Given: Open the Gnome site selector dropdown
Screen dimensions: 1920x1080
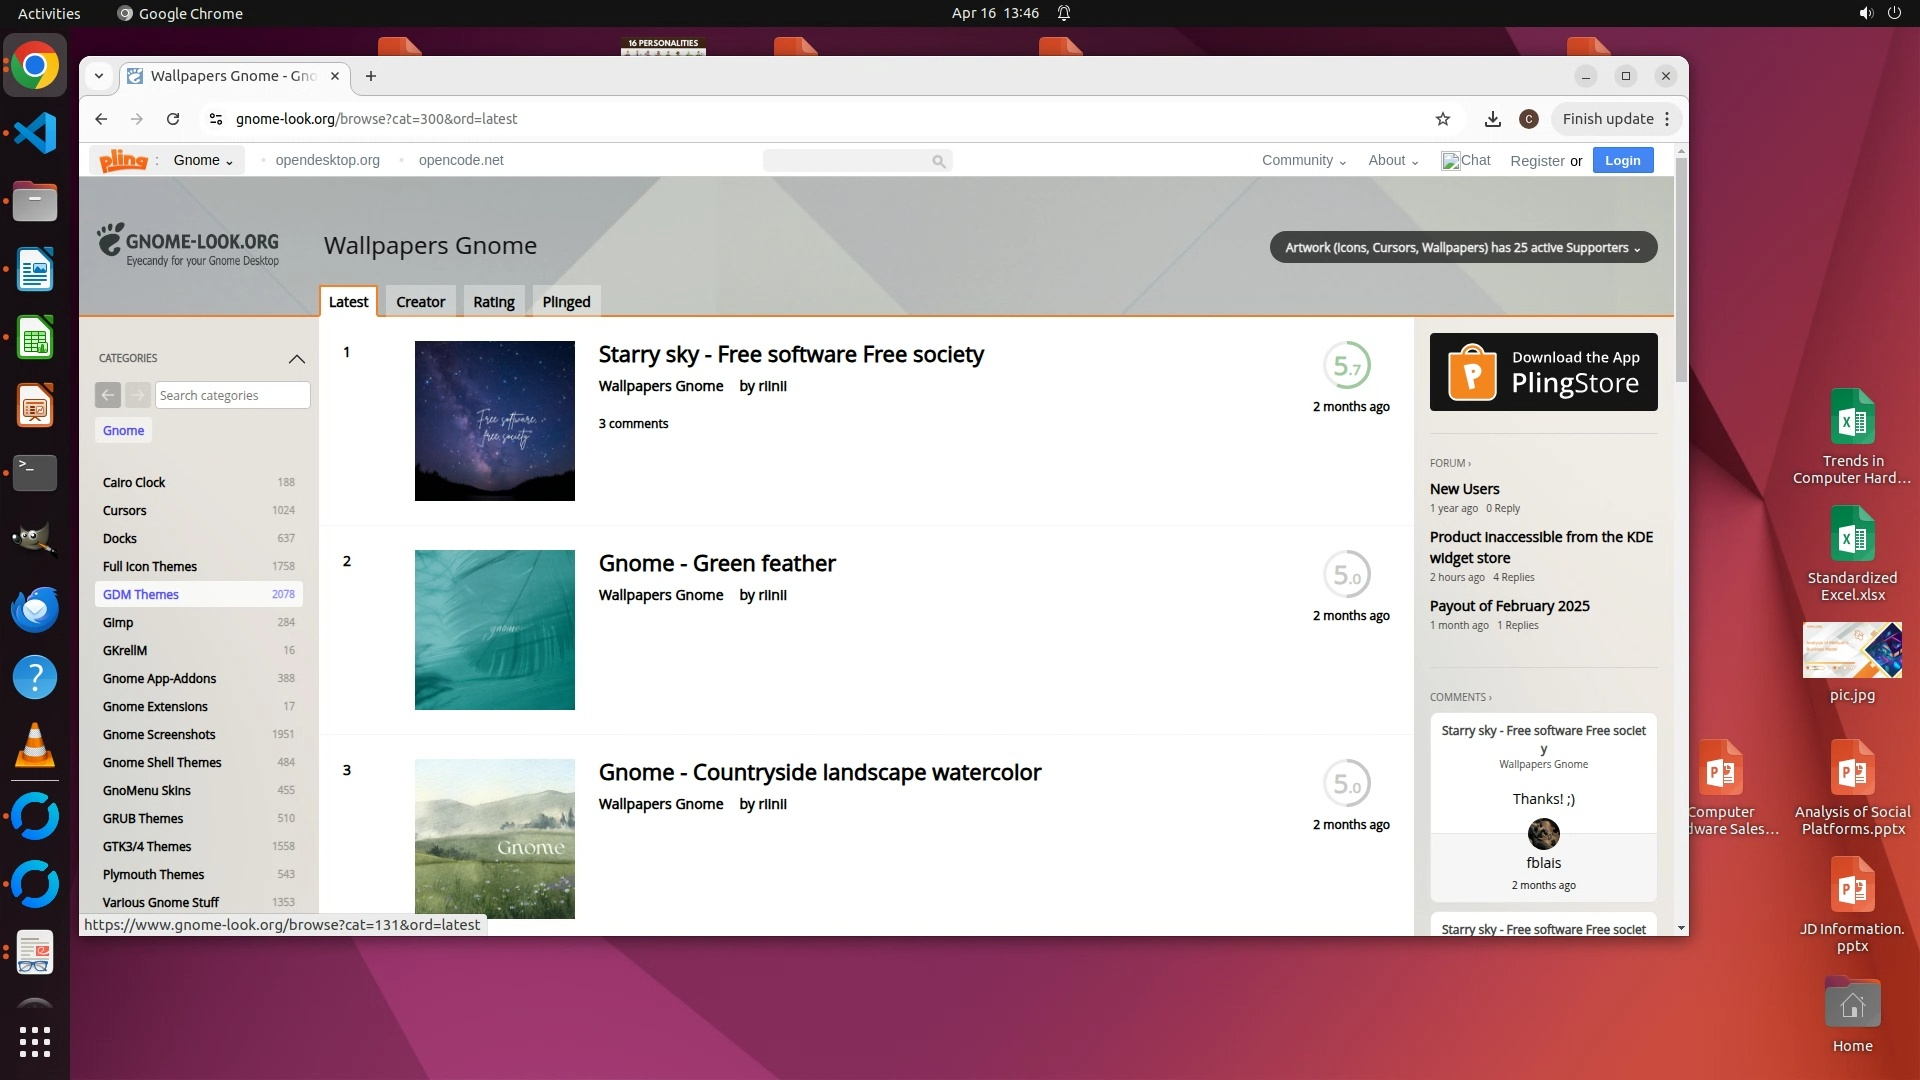Looking at the screenshot, I should 203,160.
